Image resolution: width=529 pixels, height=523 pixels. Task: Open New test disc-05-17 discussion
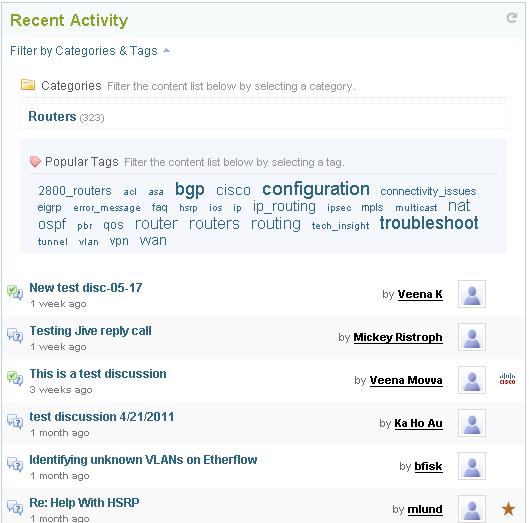[x=86, y=288]
